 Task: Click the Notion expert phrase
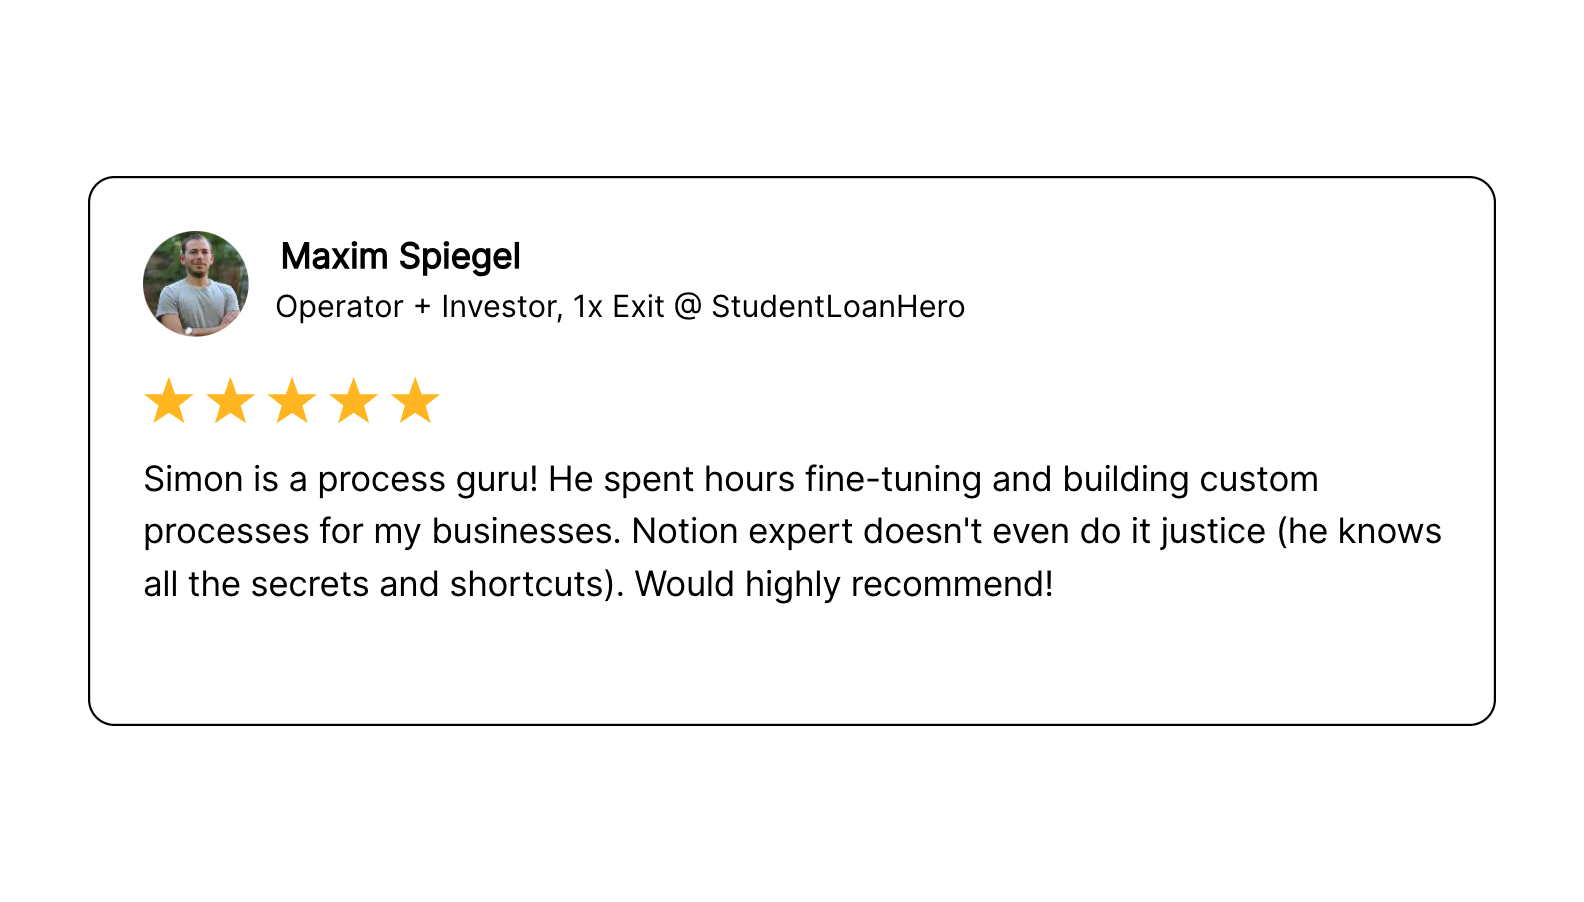743,531
